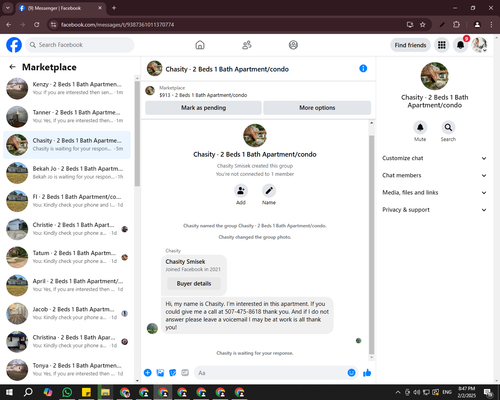Open more actions plus icon in composer
Viewport: 500px width, 400px height.
coord(148,373)
